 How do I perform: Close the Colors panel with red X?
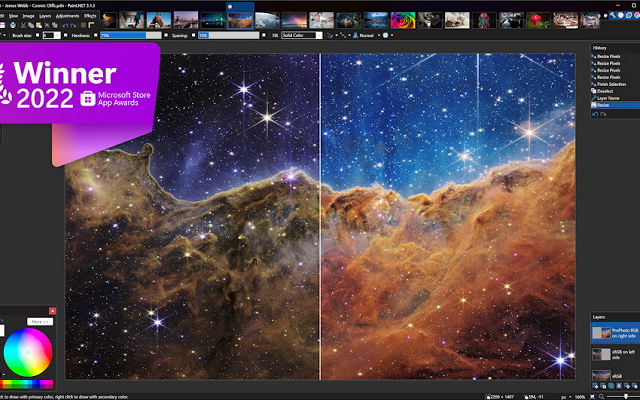52,311
